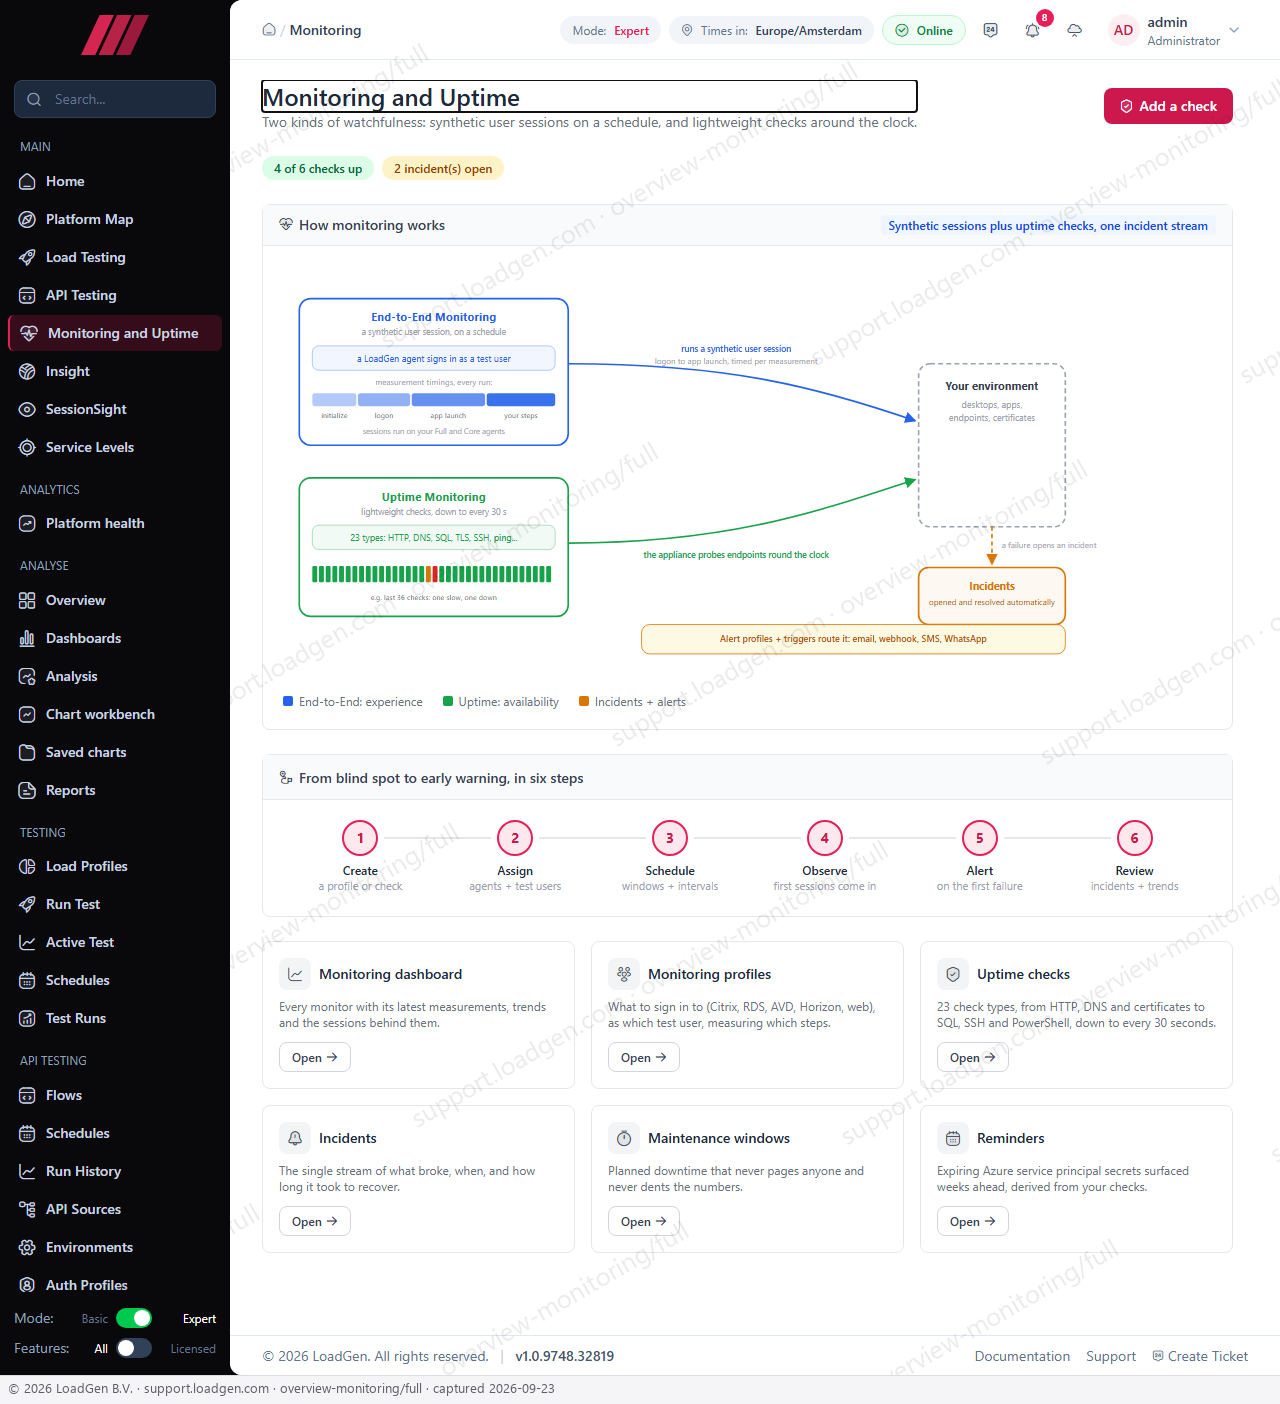
Task: Click the Add a check button
Action: (1168, 106)
